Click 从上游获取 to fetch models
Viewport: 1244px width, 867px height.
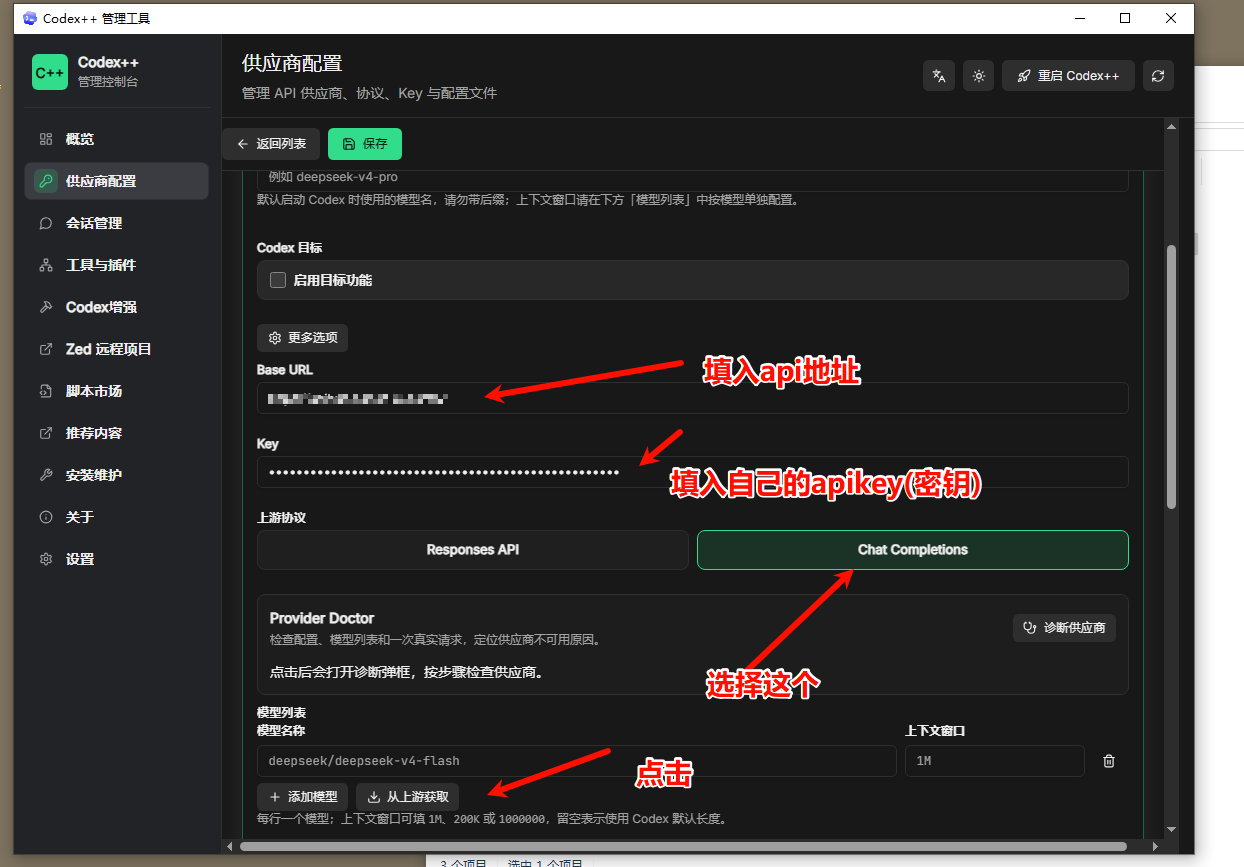click(x=407, y=797)
